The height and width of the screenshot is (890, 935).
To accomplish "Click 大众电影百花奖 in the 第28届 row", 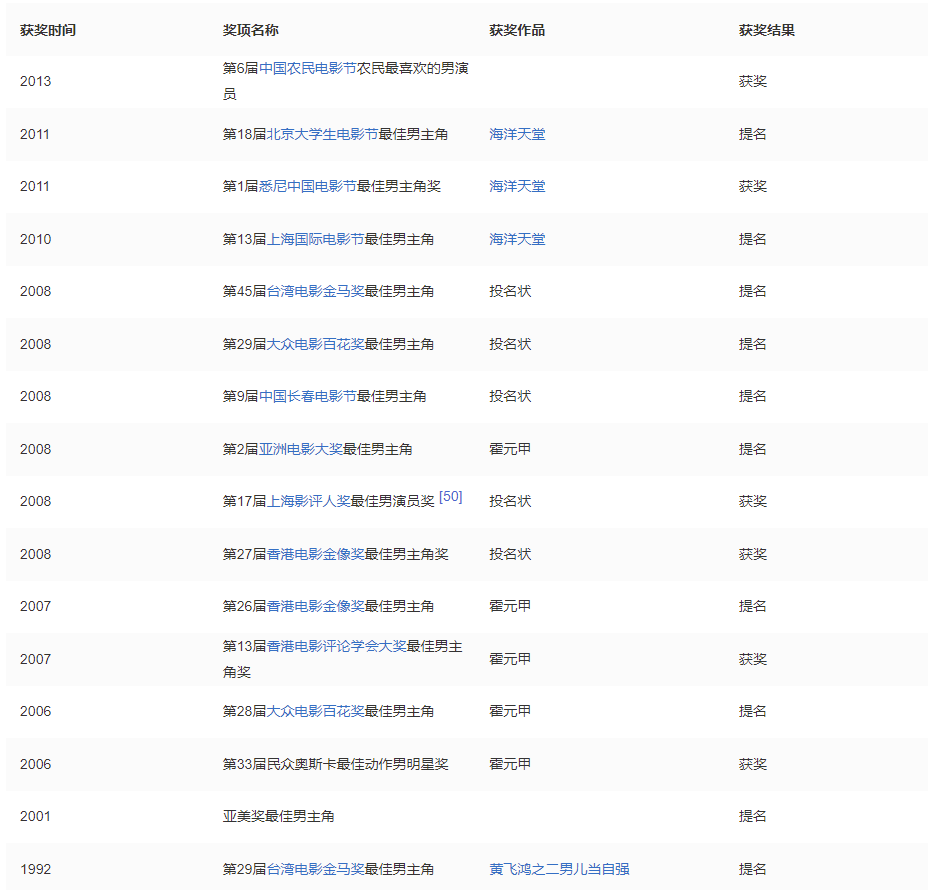I will [x=314, y=711].
